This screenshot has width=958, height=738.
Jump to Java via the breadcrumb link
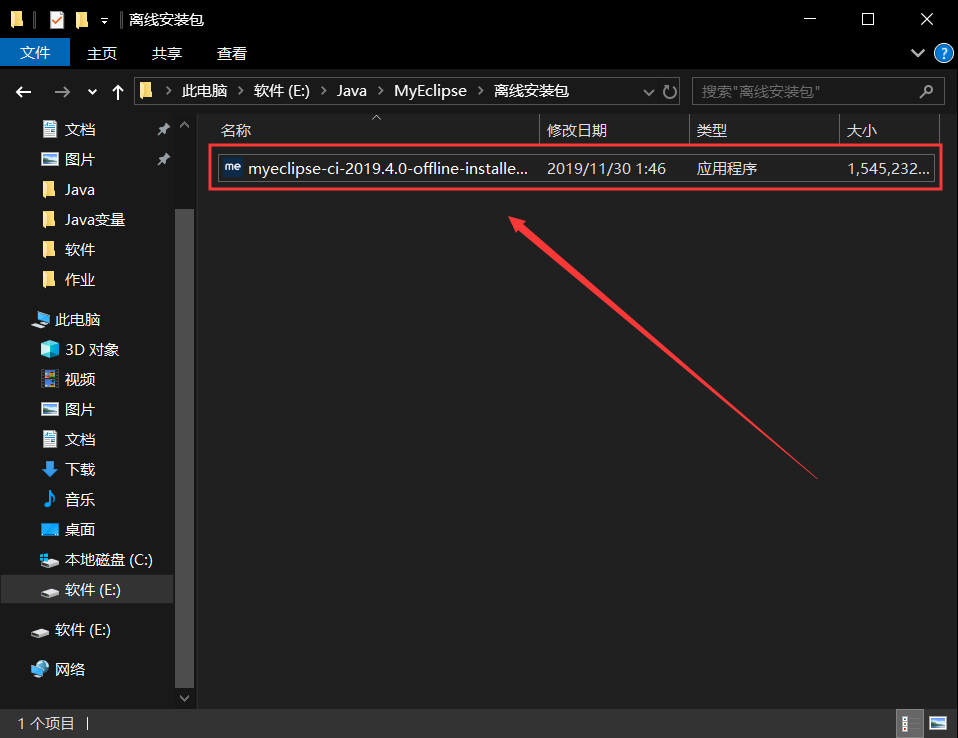351,90
